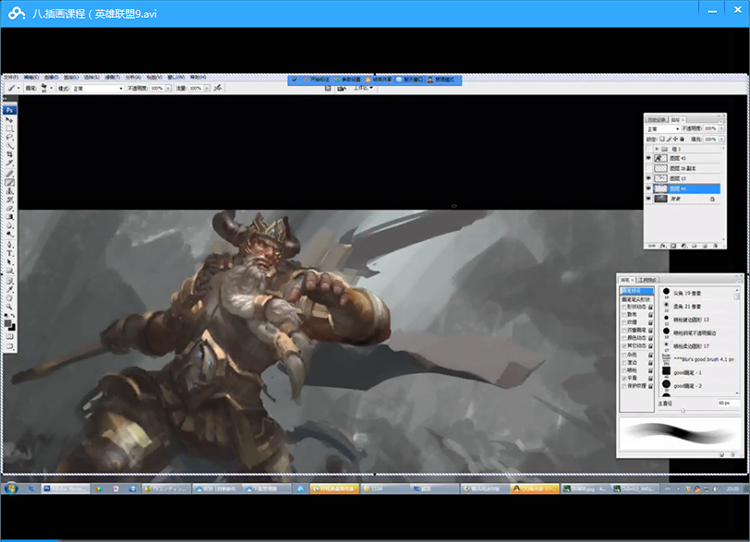750x542 pixels.
Task: Select 画笔笔尖形状 brush tip shape
Action: (x=636, y=299)
